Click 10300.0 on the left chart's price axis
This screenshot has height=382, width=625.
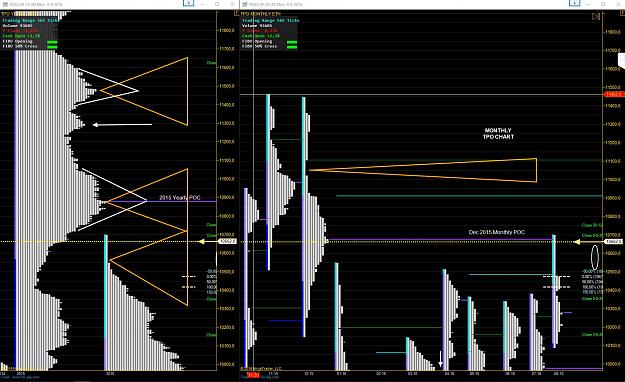pos(227,309)
